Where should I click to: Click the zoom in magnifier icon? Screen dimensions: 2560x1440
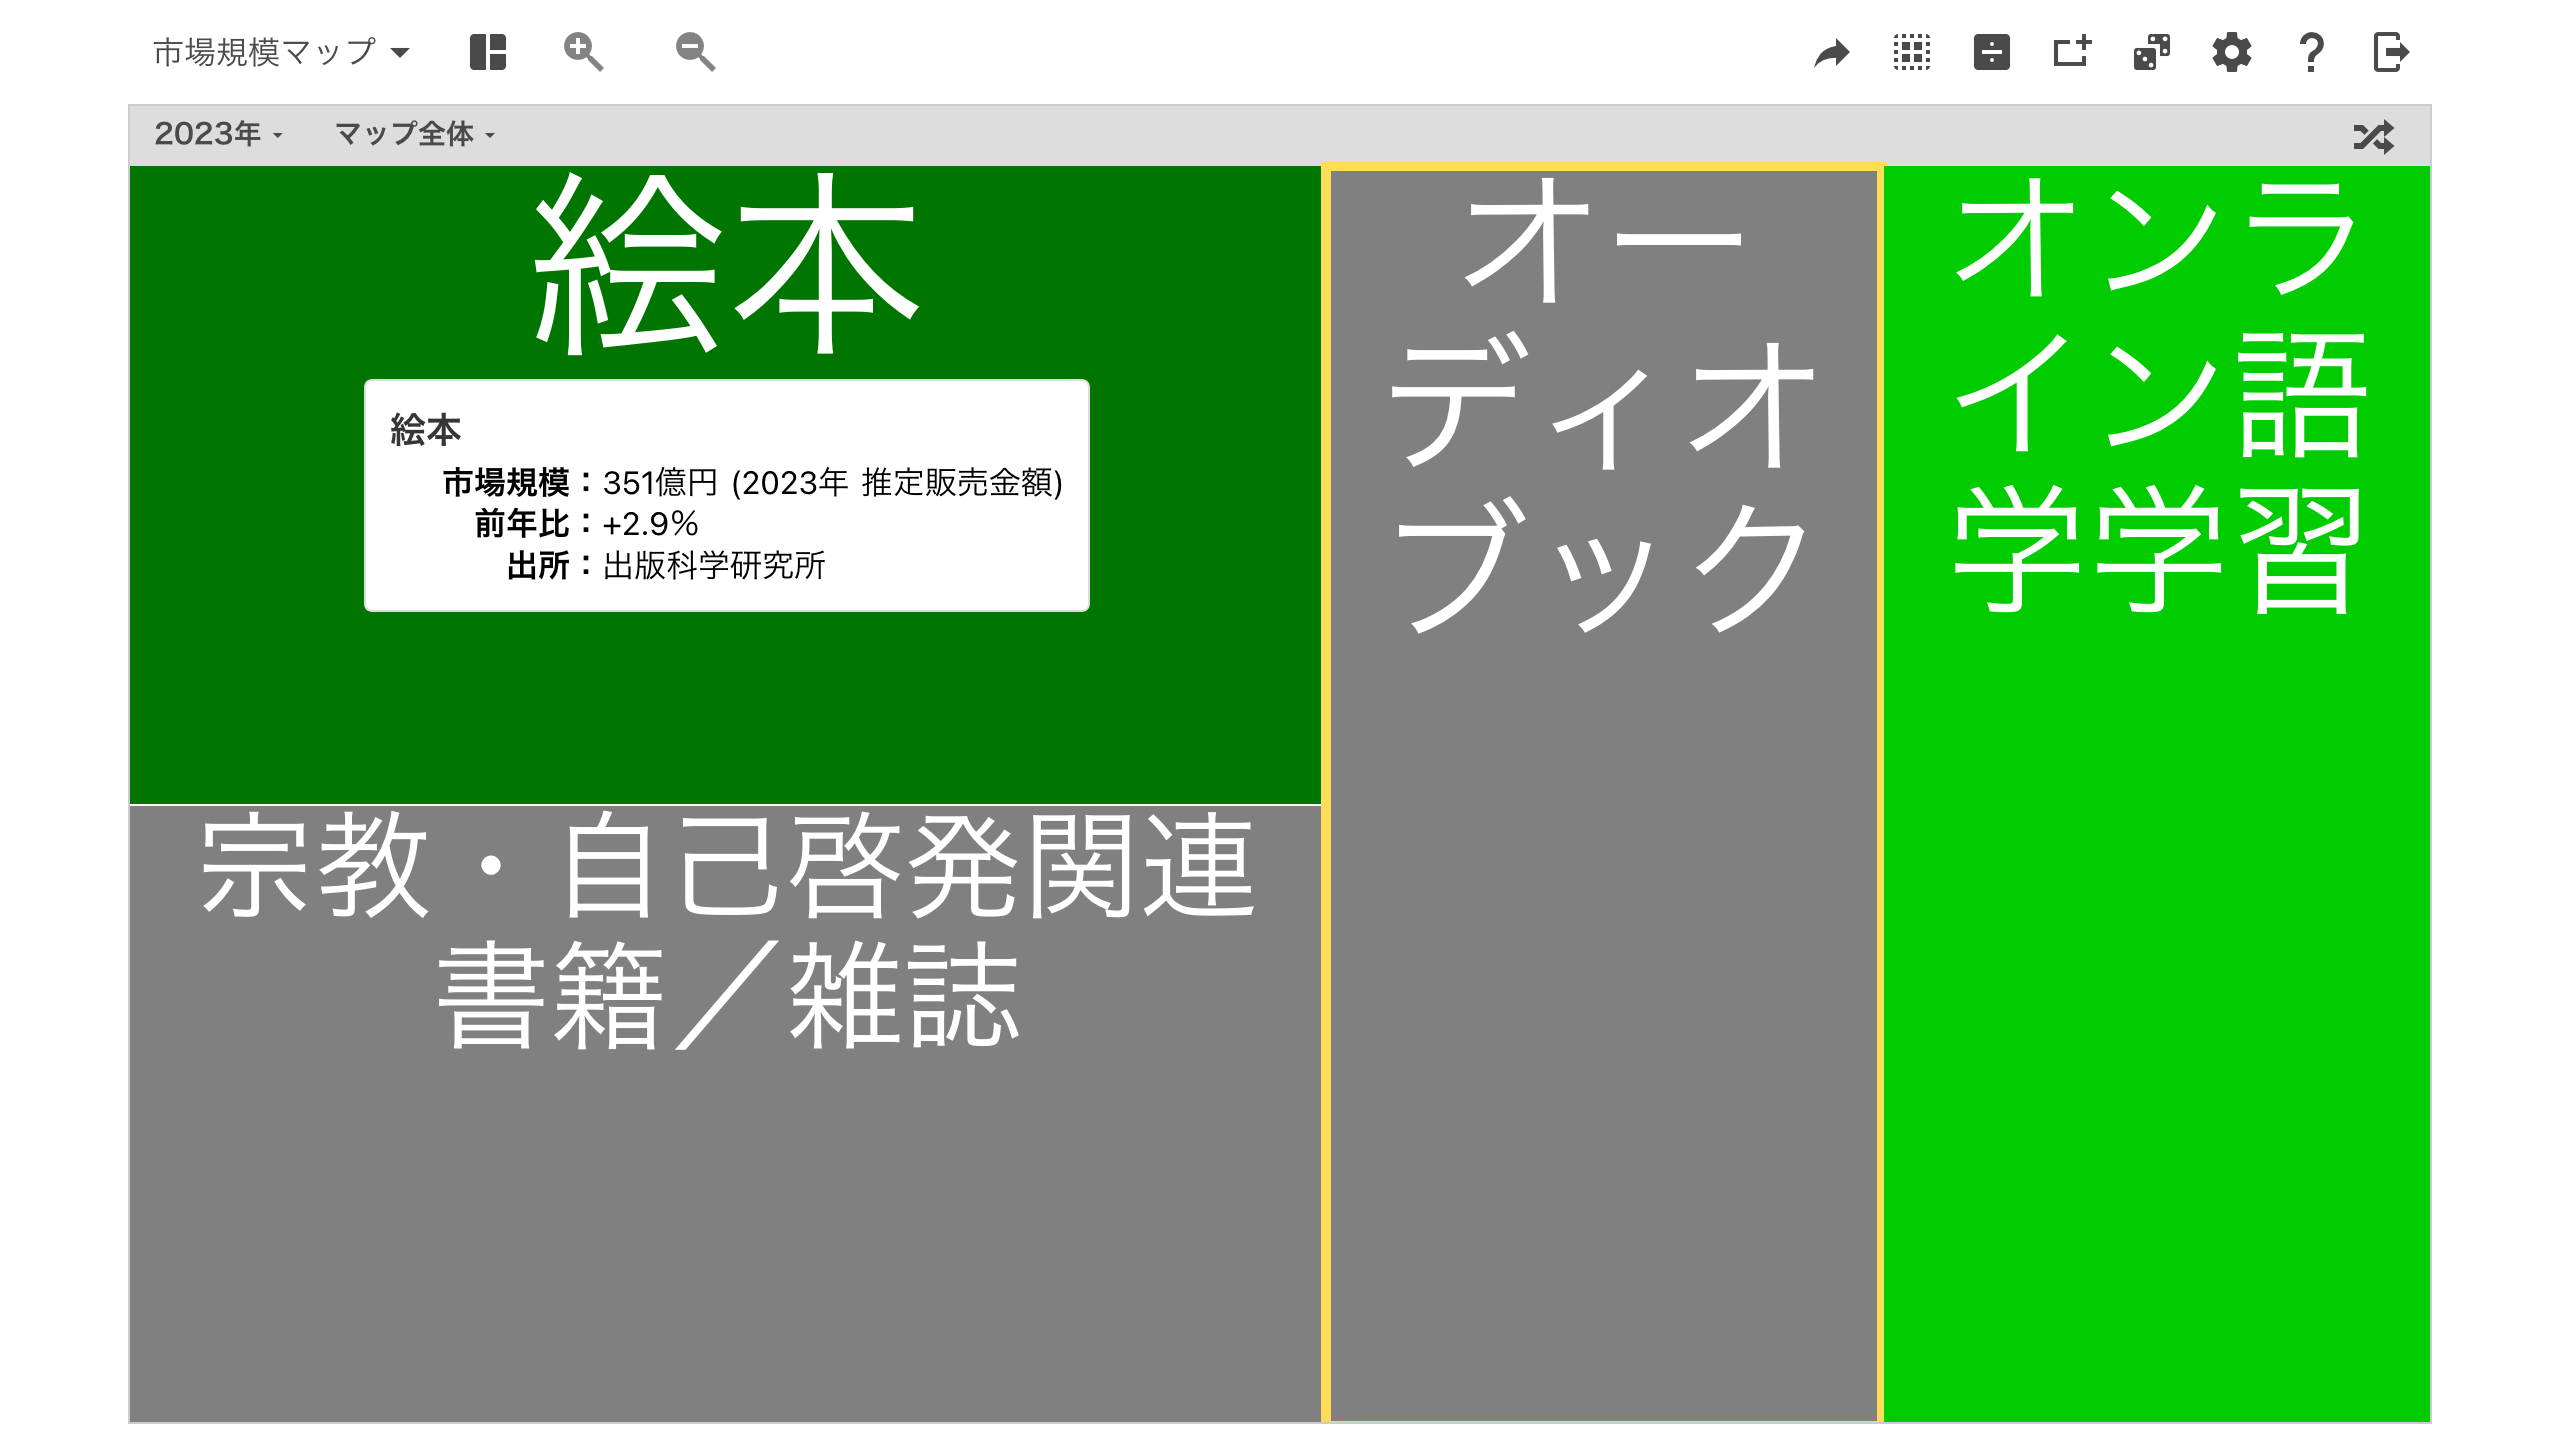(583, 52)
